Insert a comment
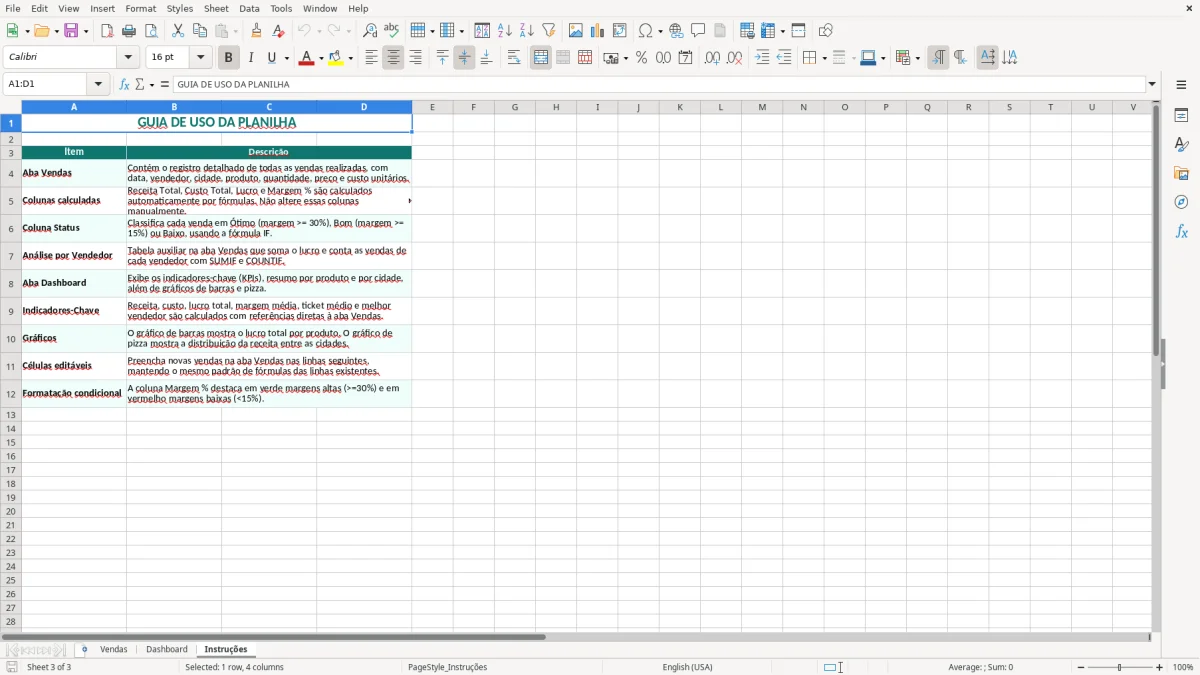The width and height of the screenshot is (1200, 675). coord(698,31)
